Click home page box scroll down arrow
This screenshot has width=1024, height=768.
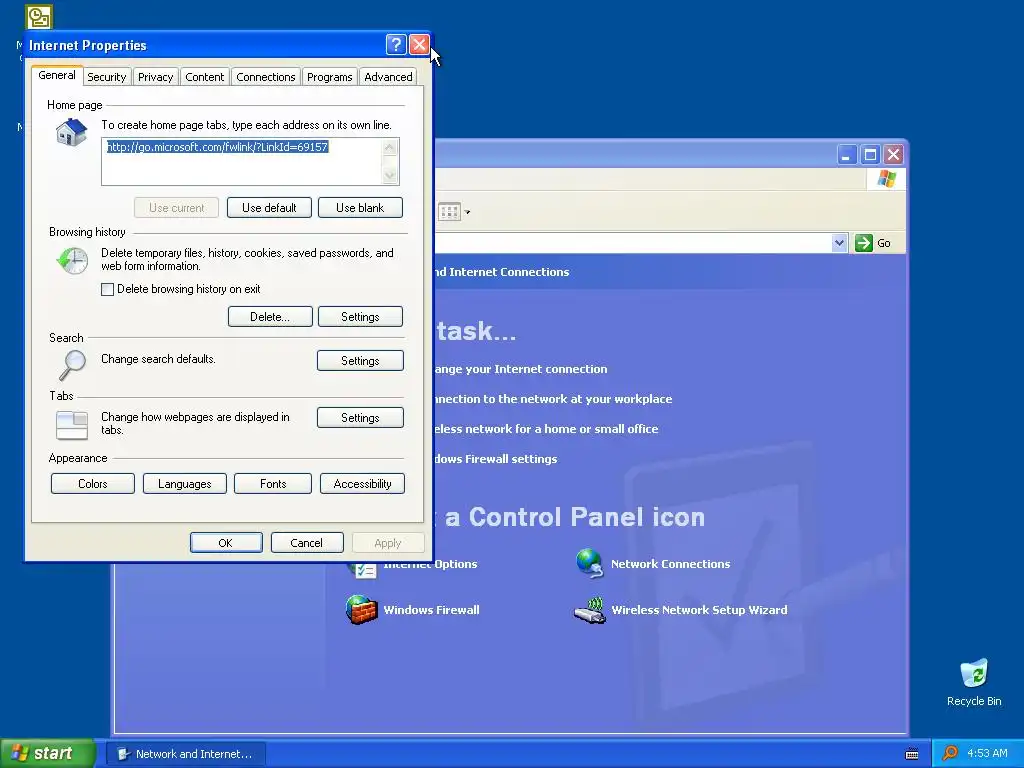click(390, 175)
